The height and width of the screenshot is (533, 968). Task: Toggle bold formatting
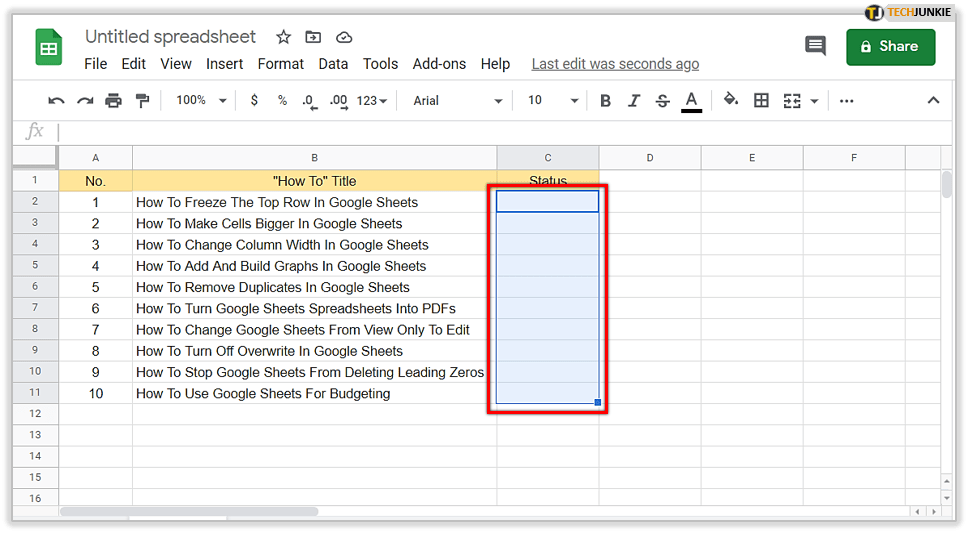pyautogui.click(x=605, y=100)
